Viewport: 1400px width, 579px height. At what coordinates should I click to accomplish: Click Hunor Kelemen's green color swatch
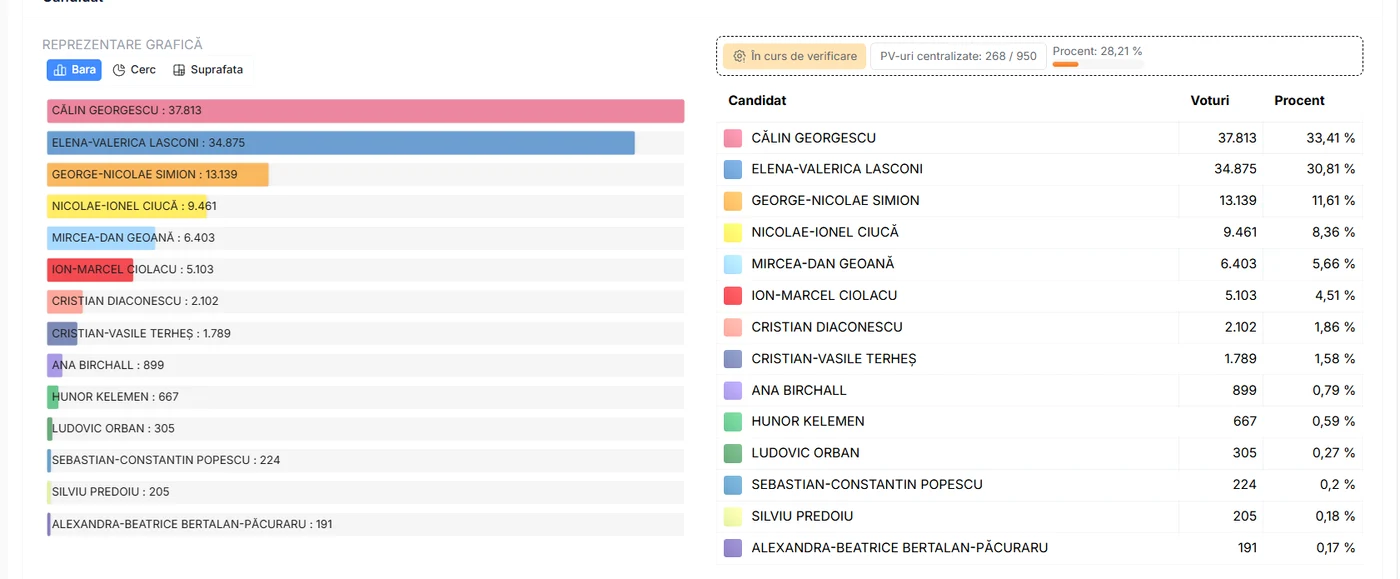[733, 422]
